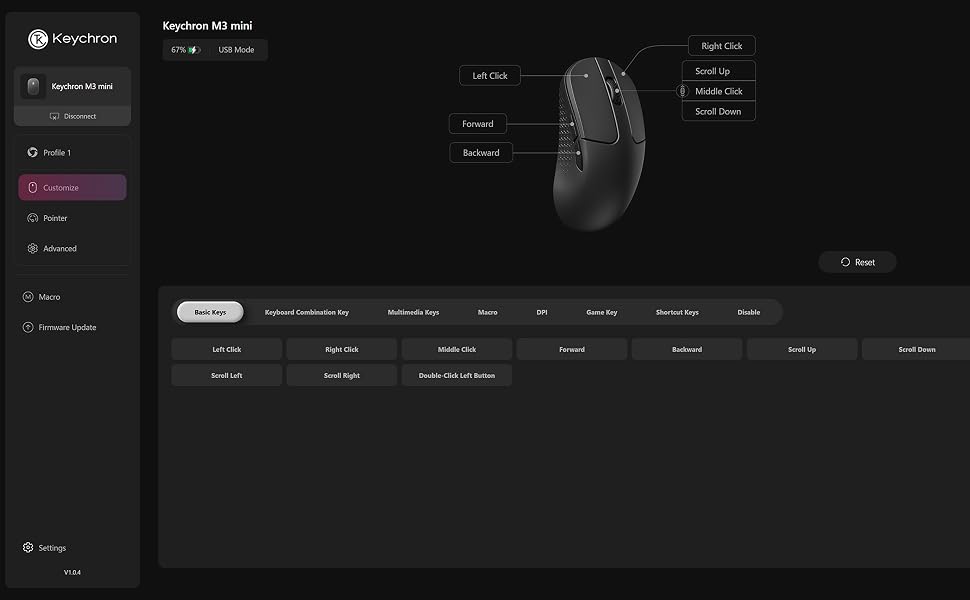Click the Advanced gear icon
This screenshot has width=970, height=600.
pyautogui.click(x=33, y=249)
